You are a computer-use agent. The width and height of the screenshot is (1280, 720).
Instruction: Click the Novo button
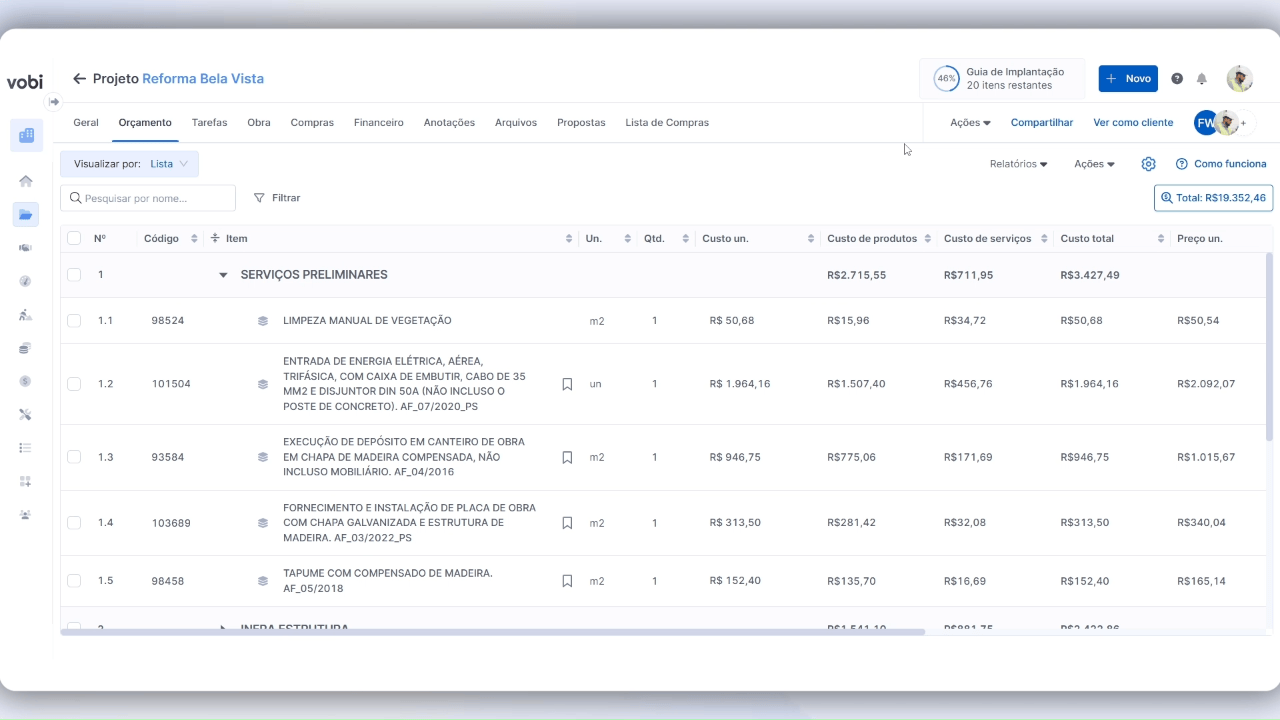(x=1127, y=79)
